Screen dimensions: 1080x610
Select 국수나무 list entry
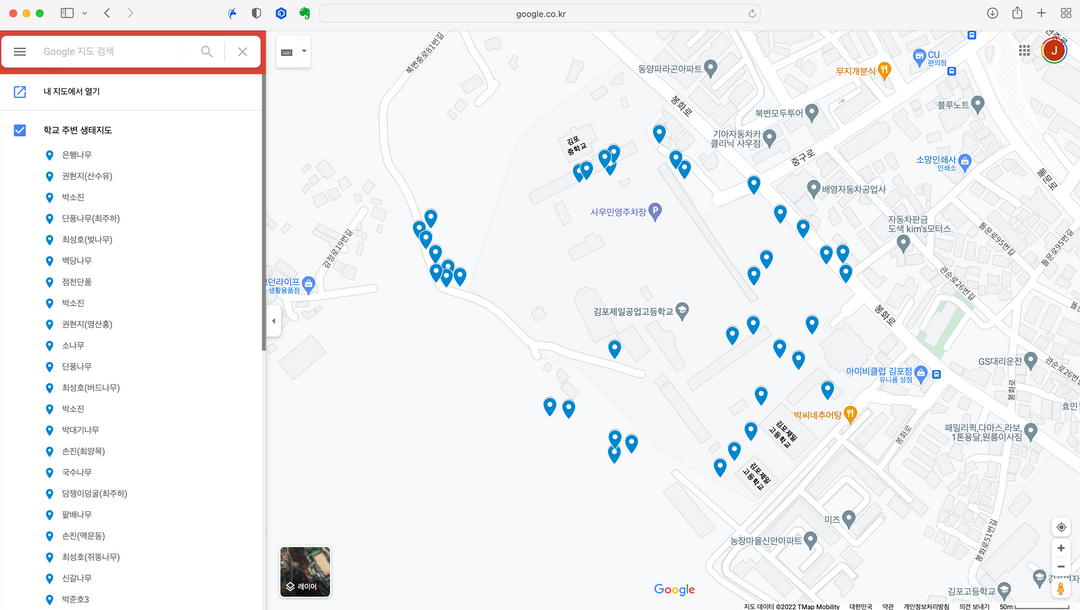point(76,473)
